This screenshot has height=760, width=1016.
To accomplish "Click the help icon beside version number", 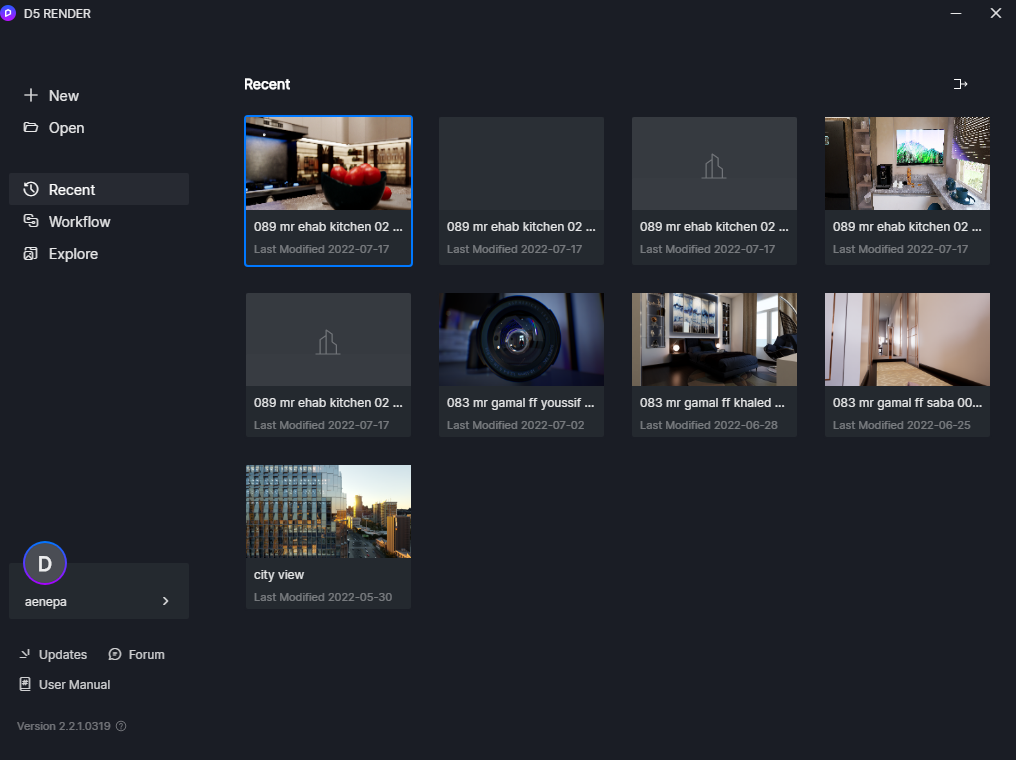I will pos(121,726).
